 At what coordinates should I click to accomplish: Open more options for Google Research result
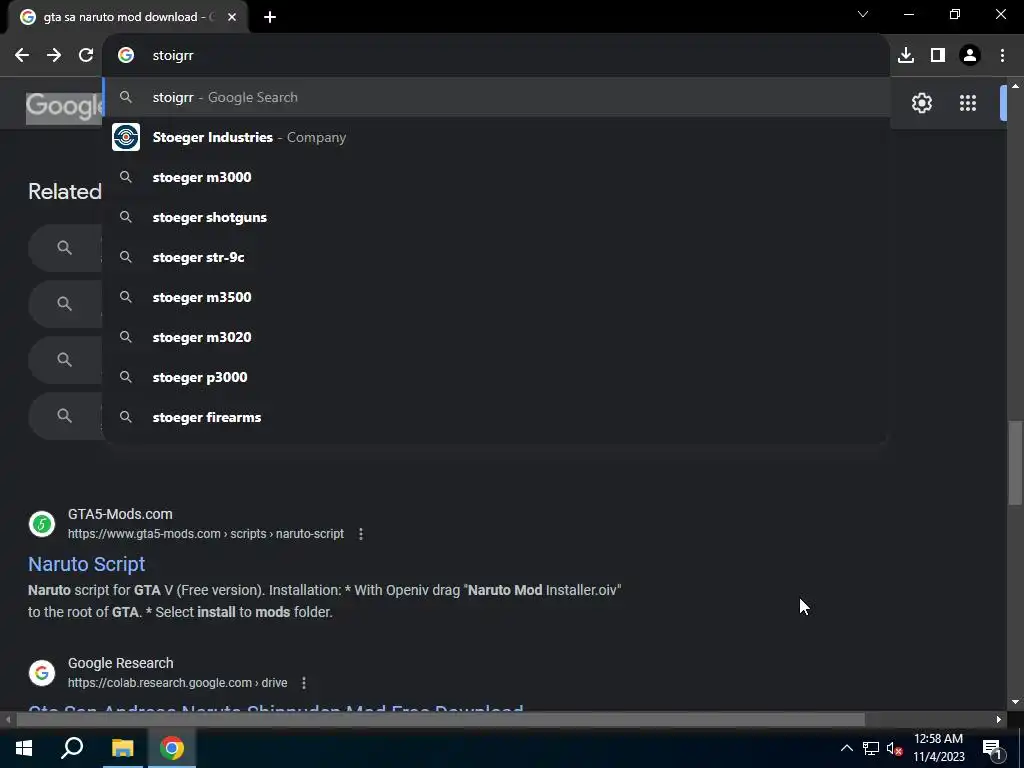304,683
